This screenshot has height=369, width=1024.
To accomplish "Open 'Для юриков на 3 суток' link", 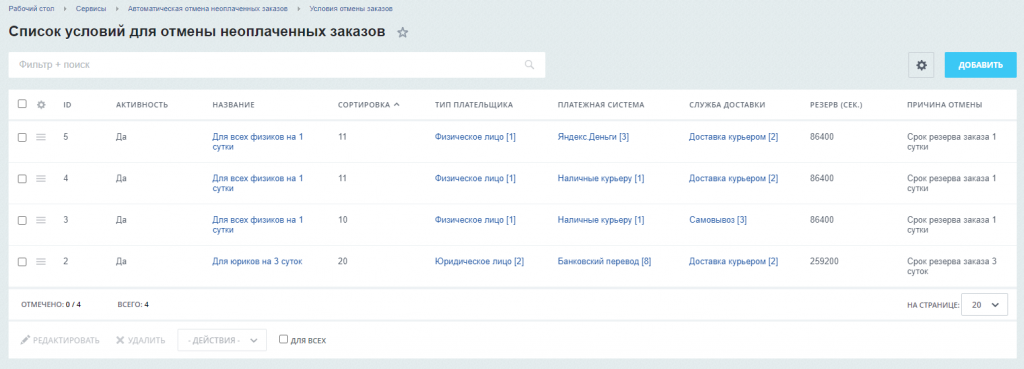I will click(x=257, y=261).
